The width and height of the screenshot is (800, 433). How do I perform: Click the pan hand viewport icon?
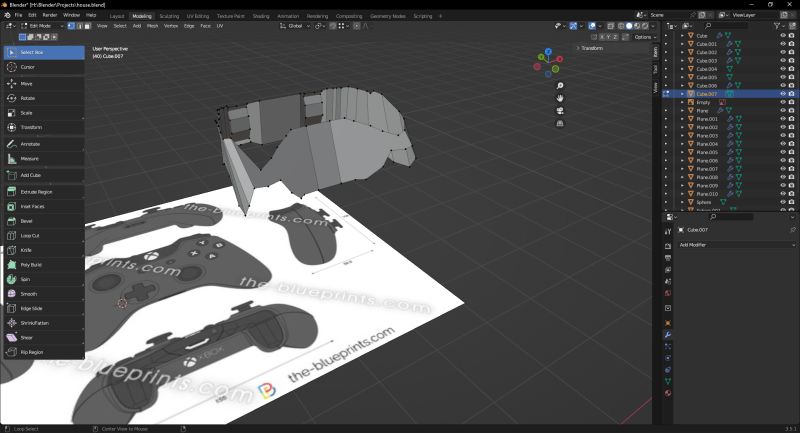[x=560, y=98]
